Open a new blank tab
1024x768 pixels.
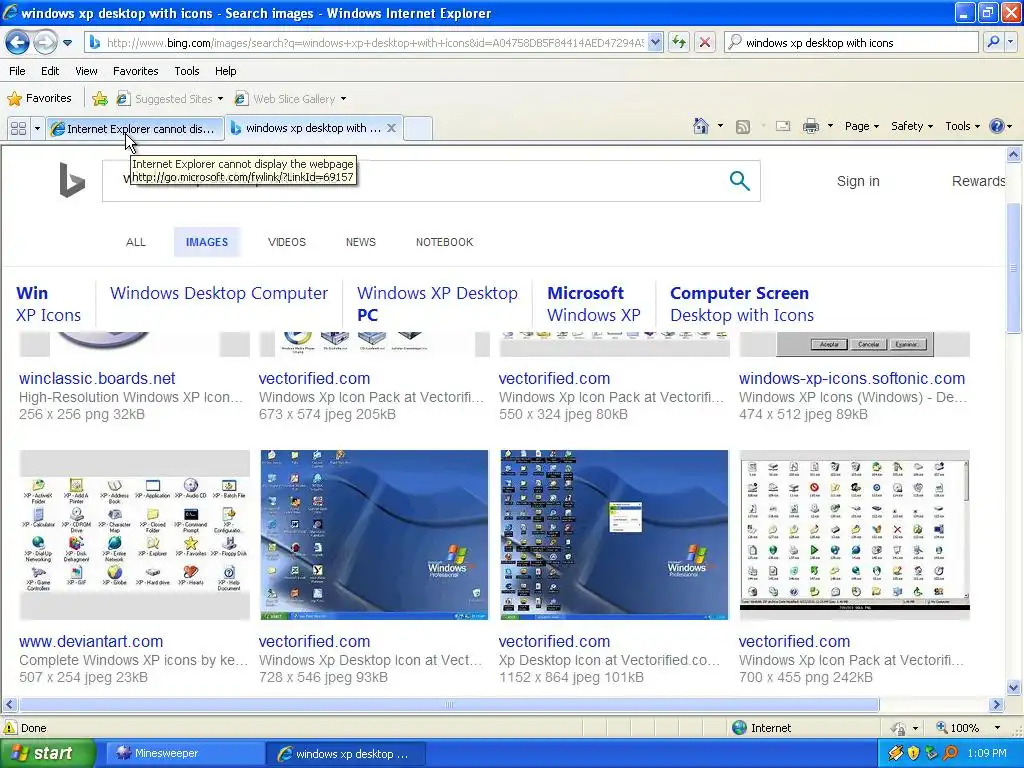coord(418,128)
